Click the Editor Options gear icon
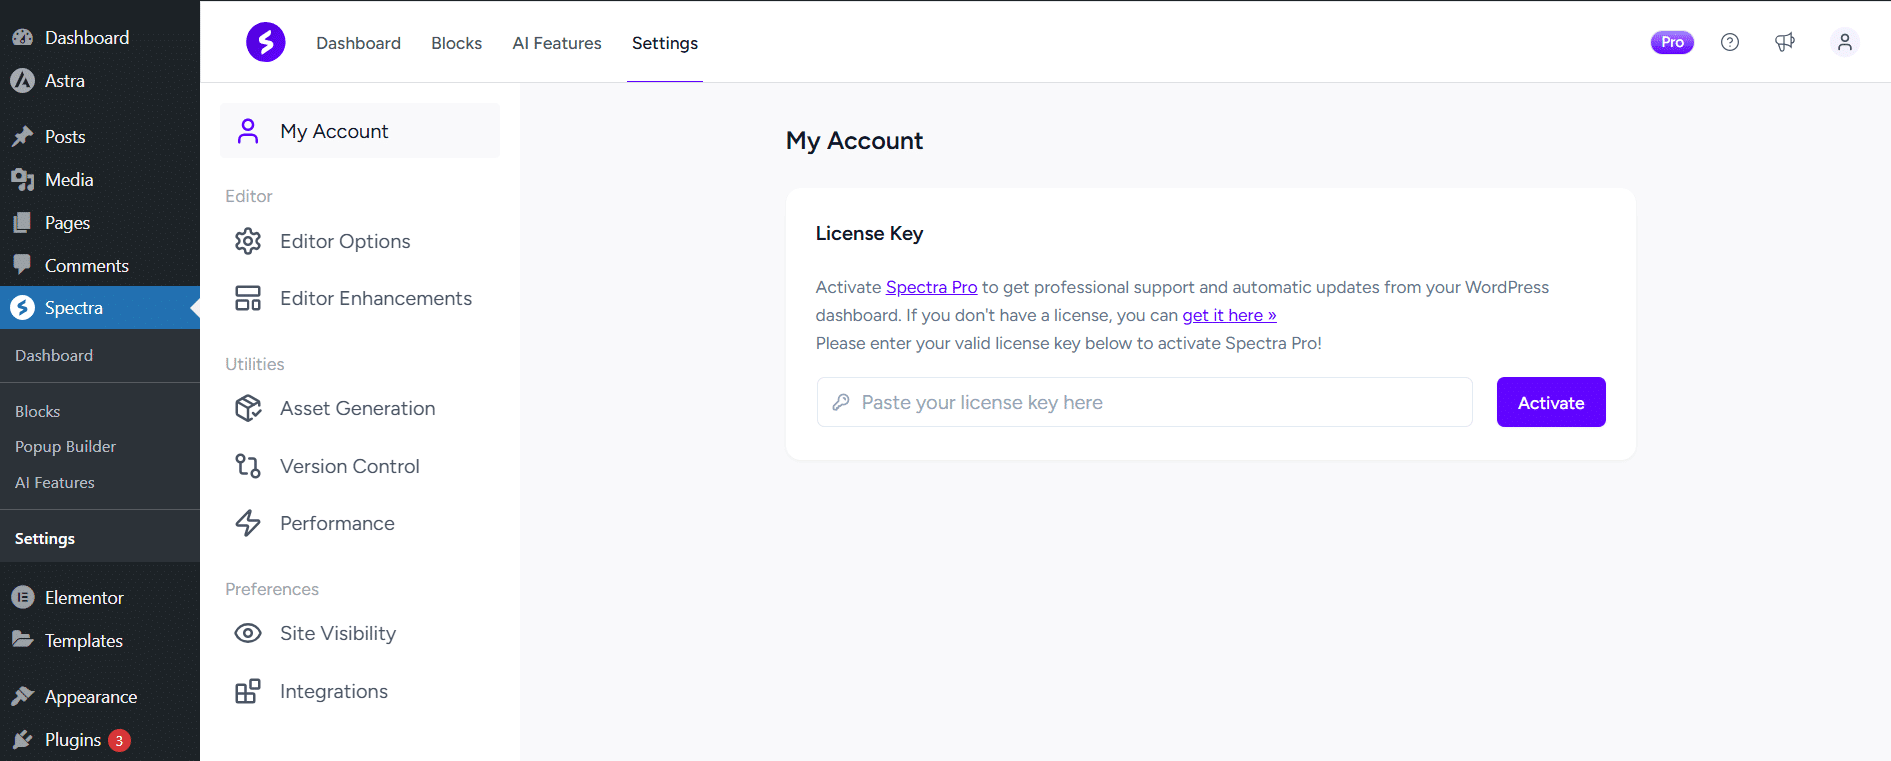The image size is (1891, 761). [248, 241]
